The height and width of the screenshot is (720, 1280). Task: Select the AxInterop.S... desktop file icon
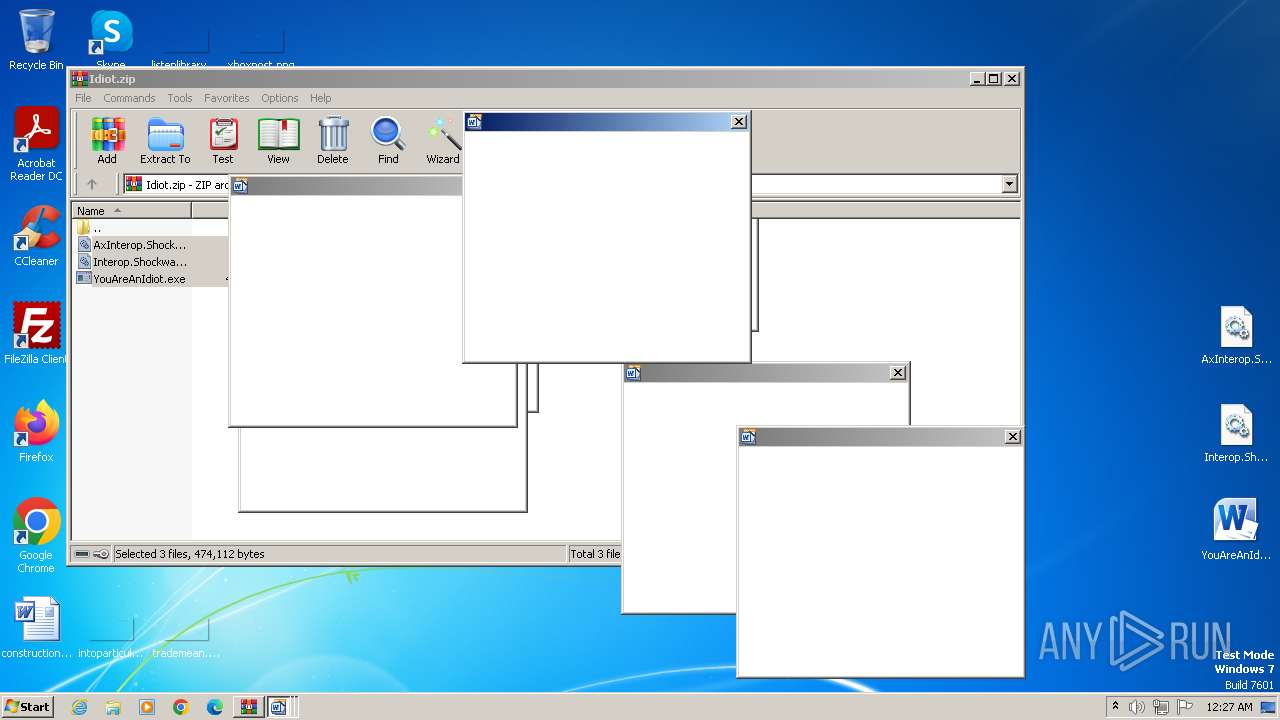click(1236, 336)
